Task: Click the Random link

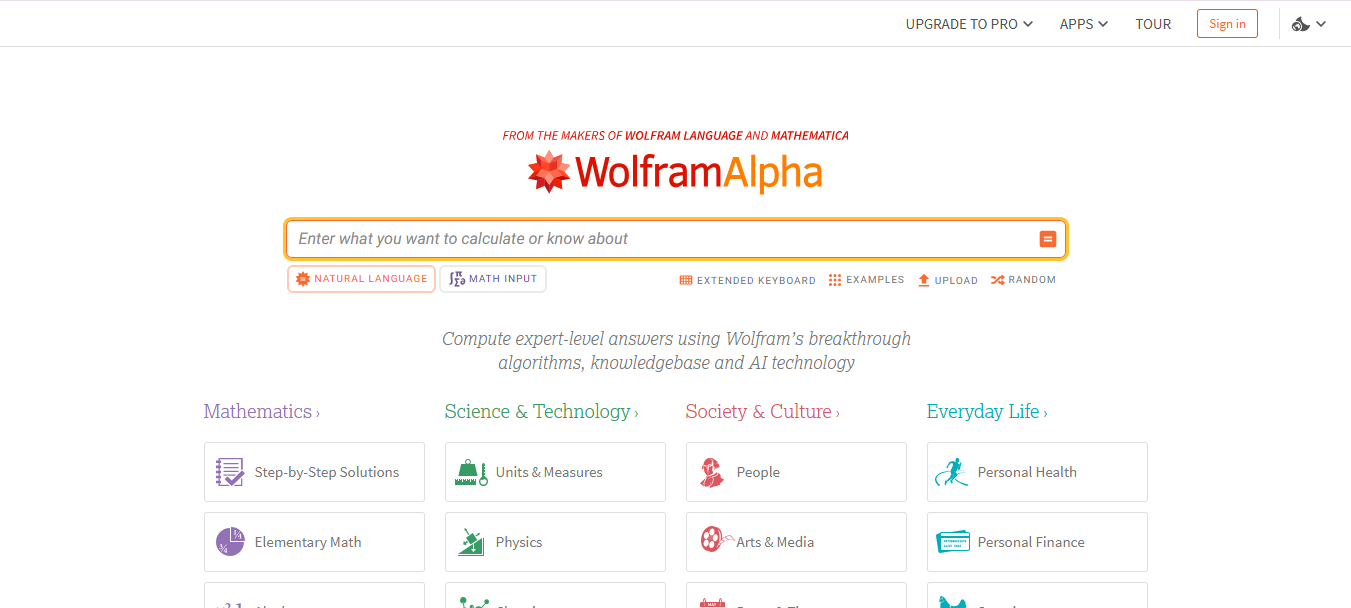Action: 1023,280
